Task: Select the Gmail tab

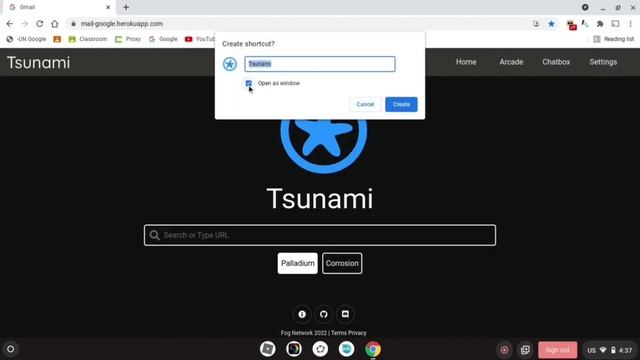Action: [x=57, y=7]
